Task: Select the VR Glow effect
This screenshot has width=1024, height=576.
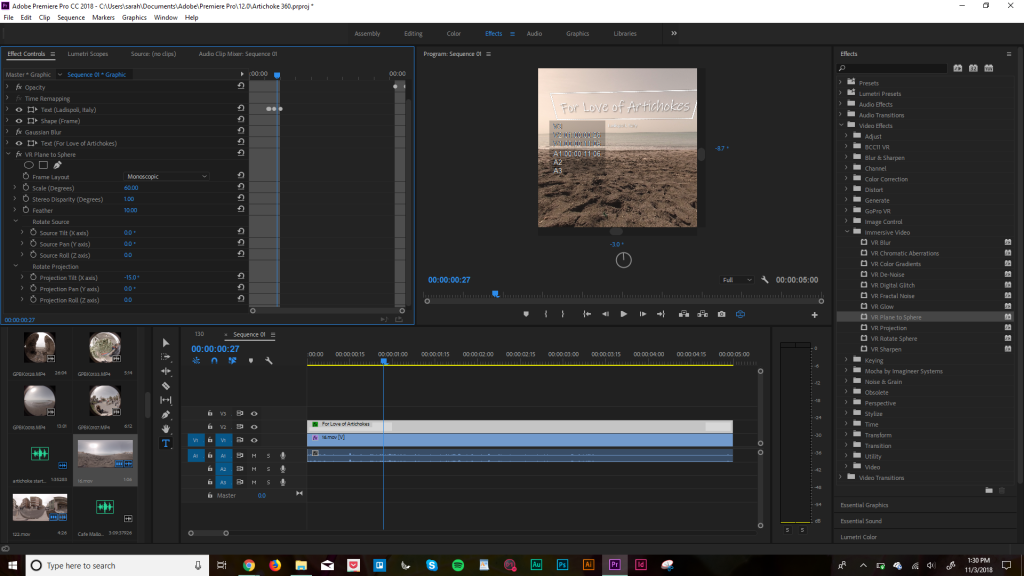Action: 882,306
